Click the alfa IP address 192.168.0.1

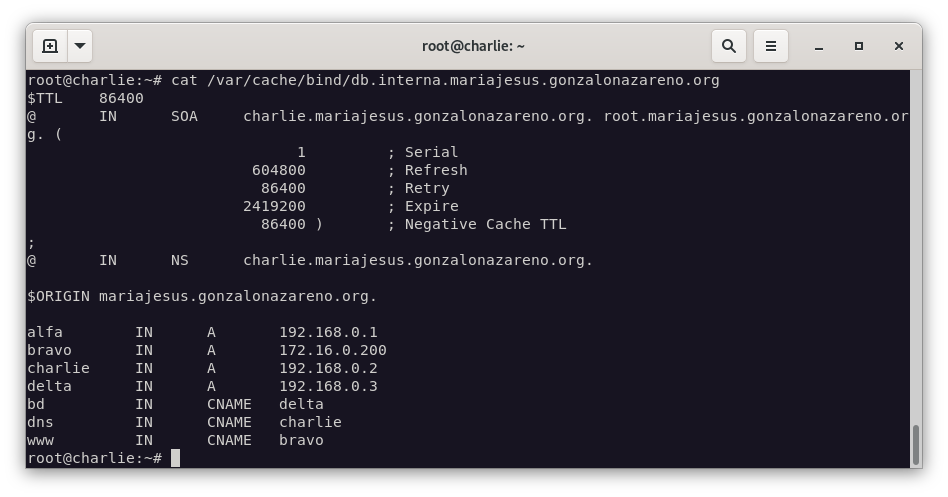[328, 332]
